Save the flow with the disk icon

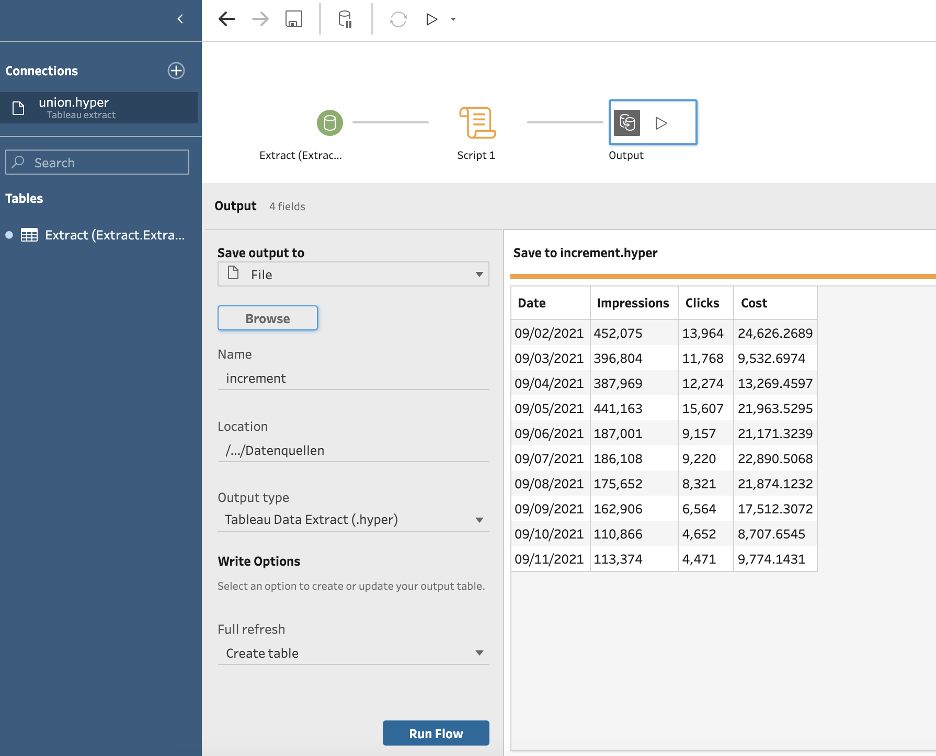pyautogui.click(x=294, y=19)
